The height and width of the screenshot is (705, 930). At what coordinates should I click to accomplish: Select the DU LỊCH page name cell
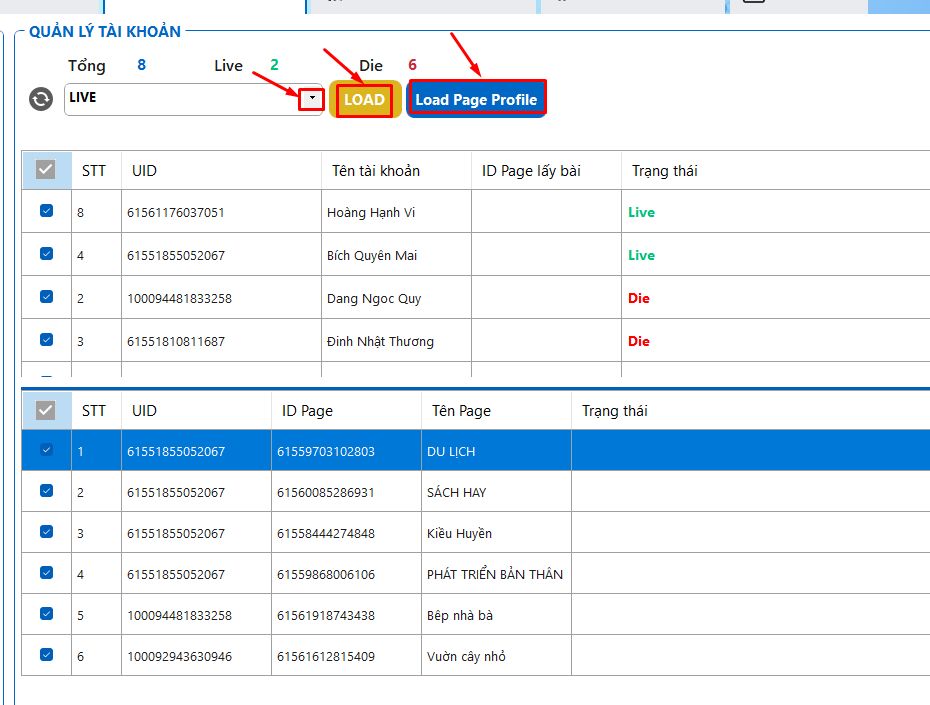pyautogui.click(x=496, y=451)
